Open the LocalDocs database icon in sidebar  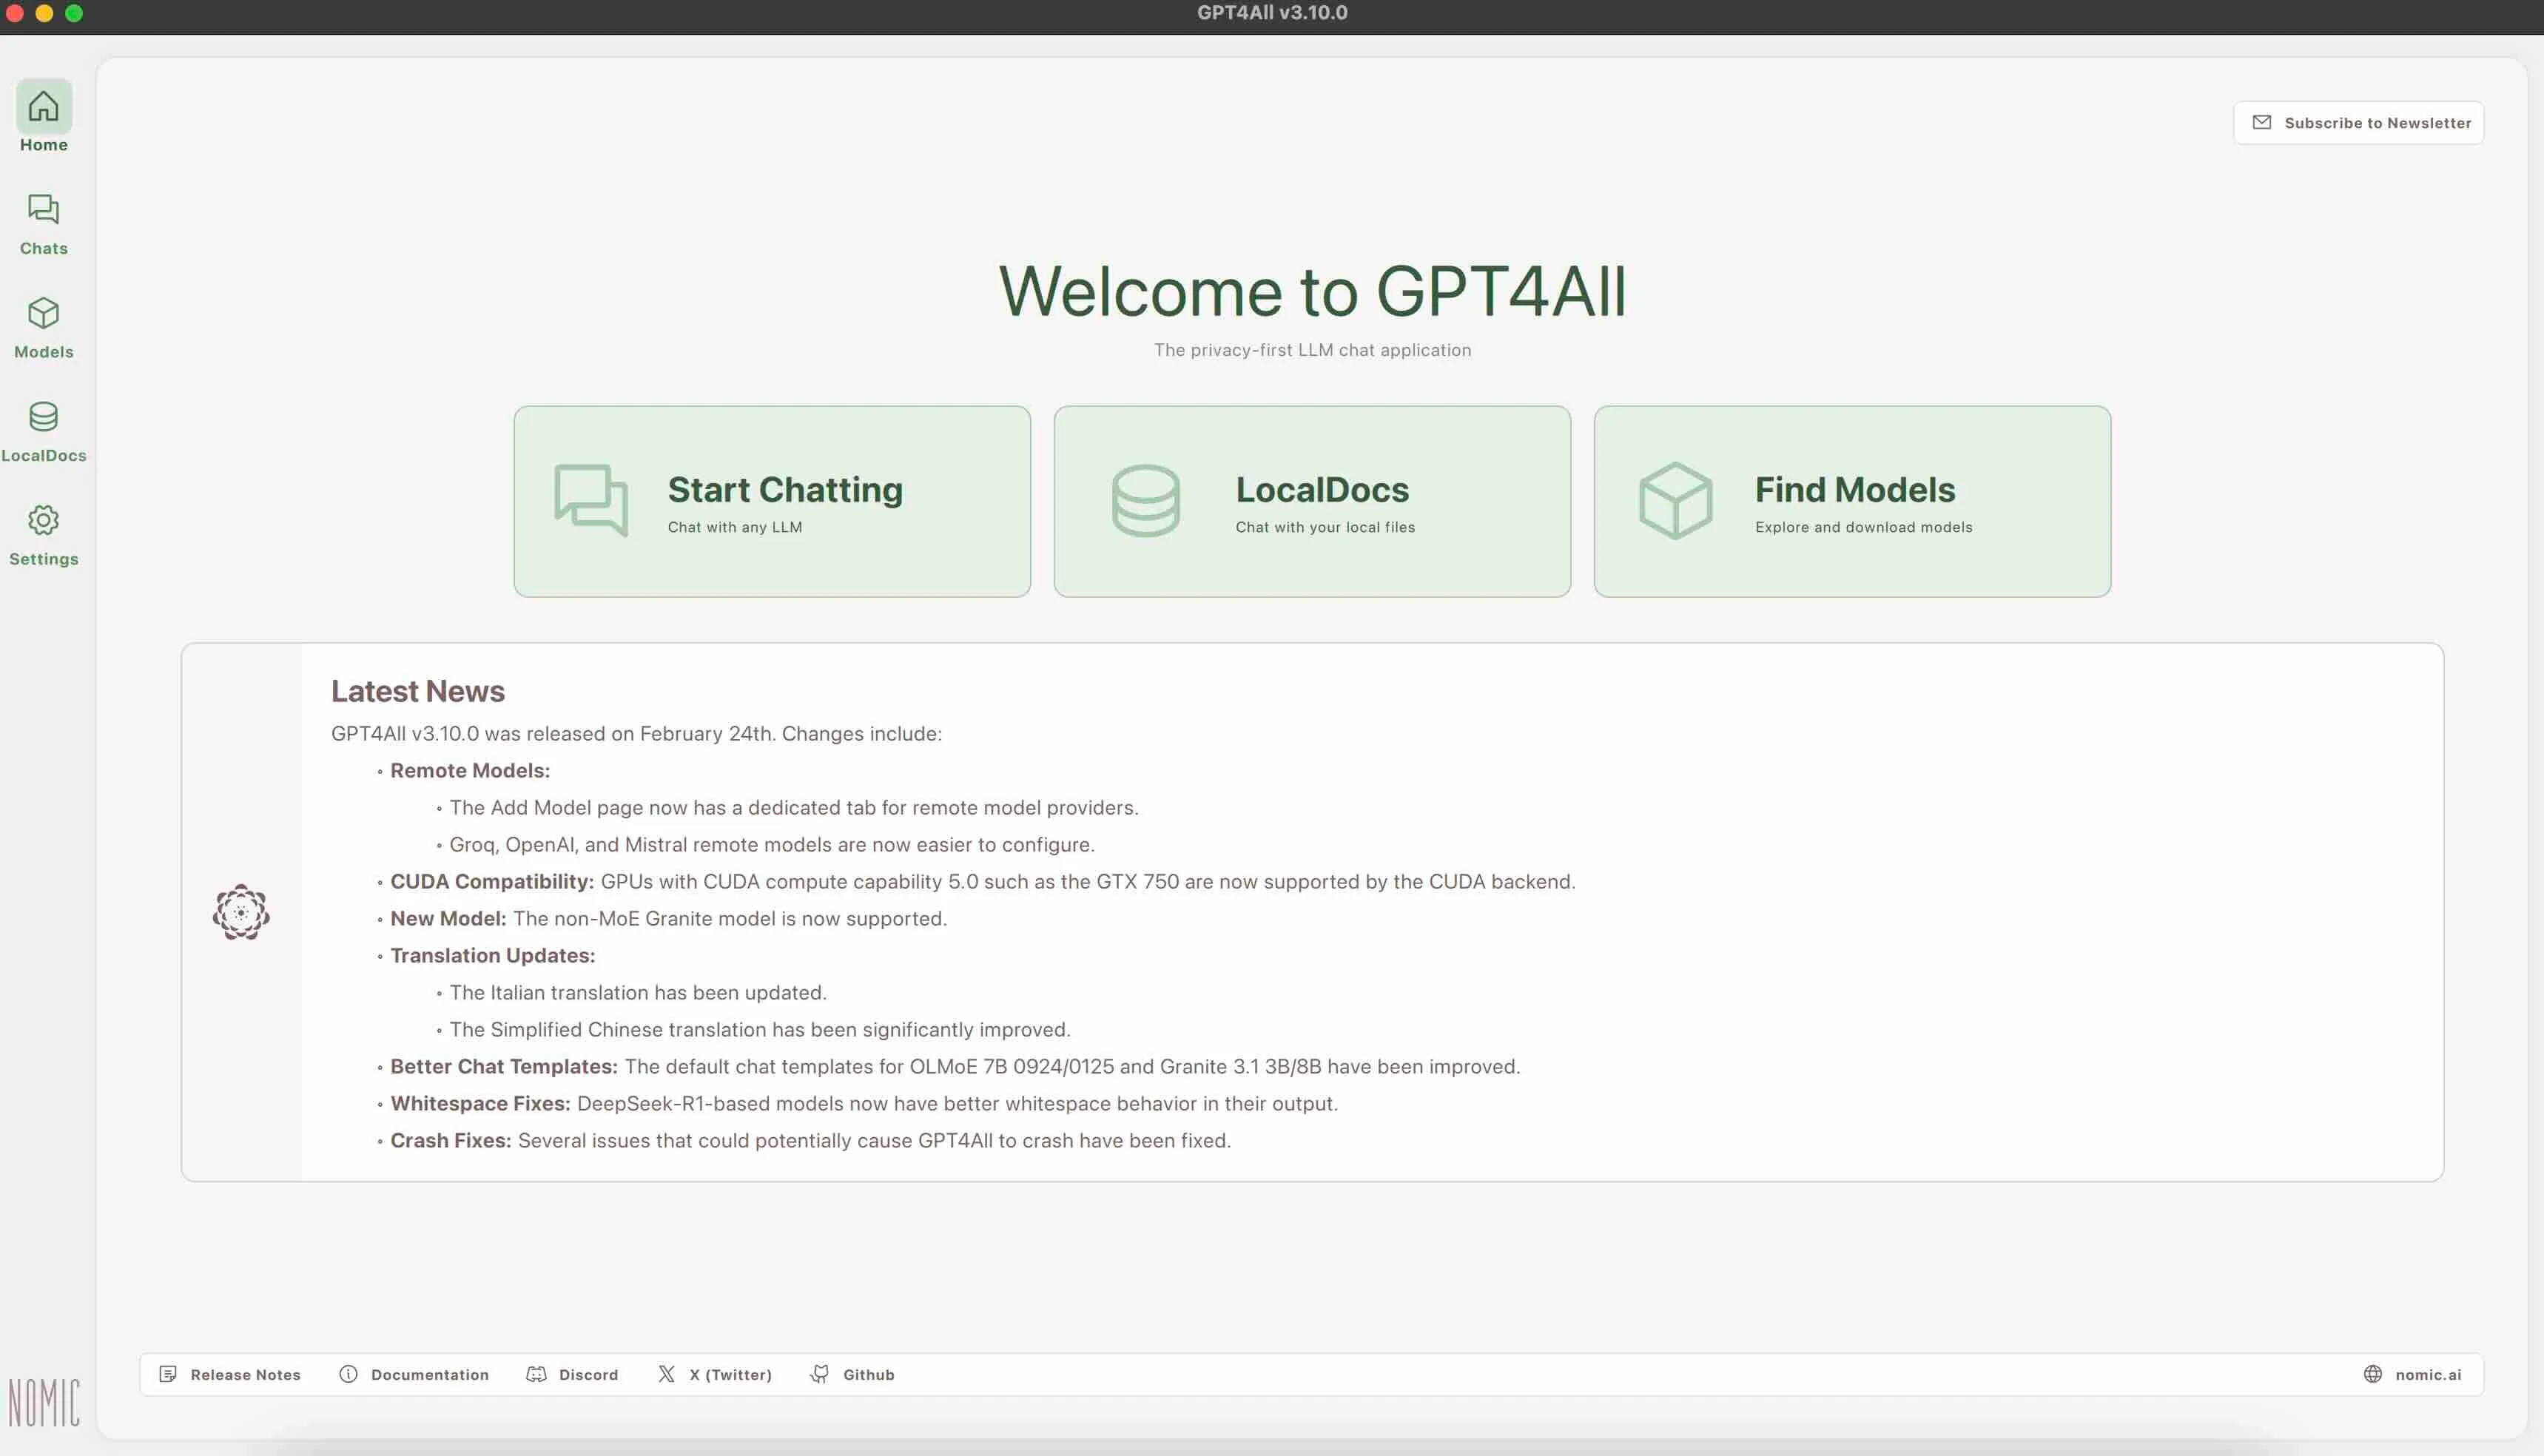(43, 416)
